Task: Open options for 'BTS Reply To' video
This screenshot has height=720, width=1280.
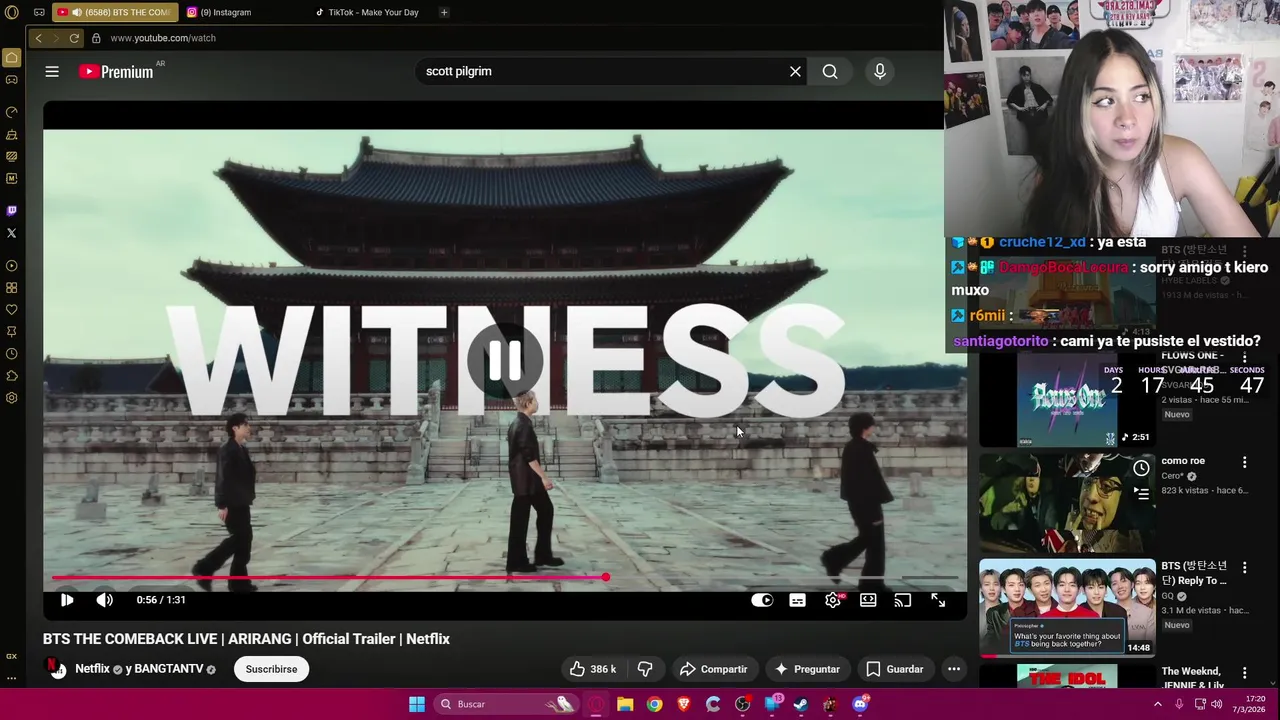Action: [x=1245, y=567]
